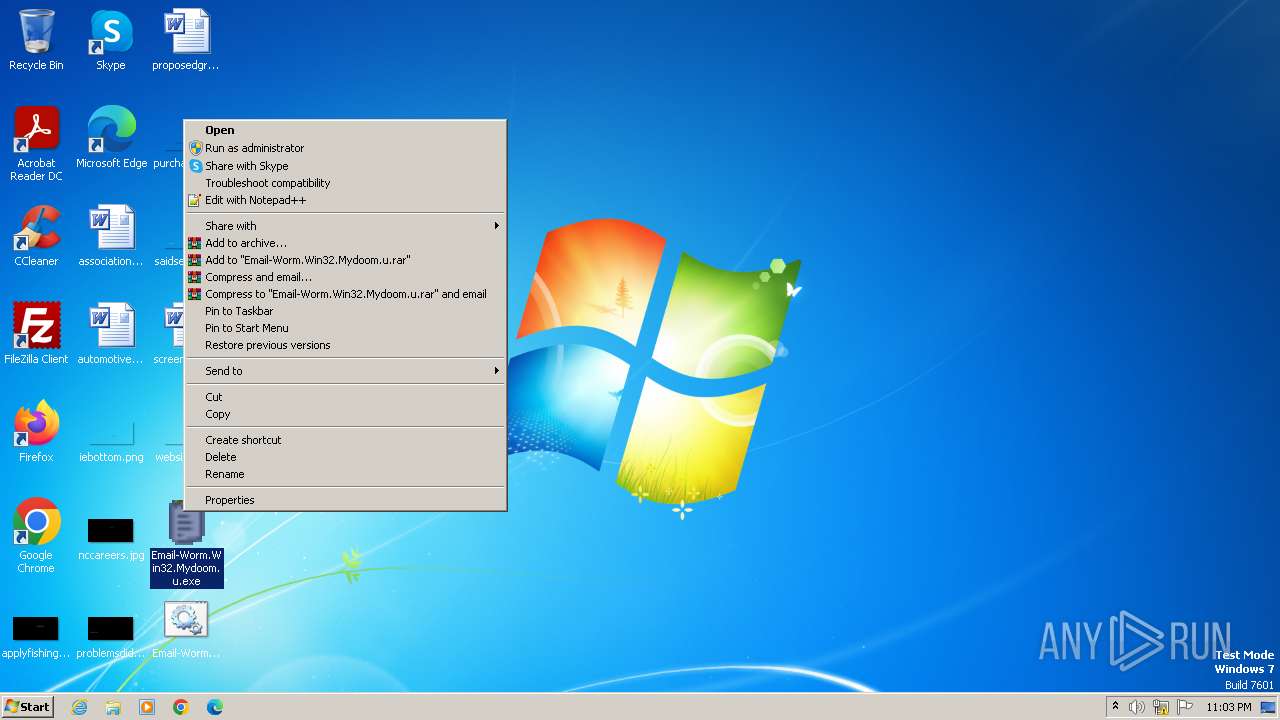Screen dimensions: 1280x720
Task: Select the Microsoft Edge desktop shortcut
Action: click(x=111, y=138)
